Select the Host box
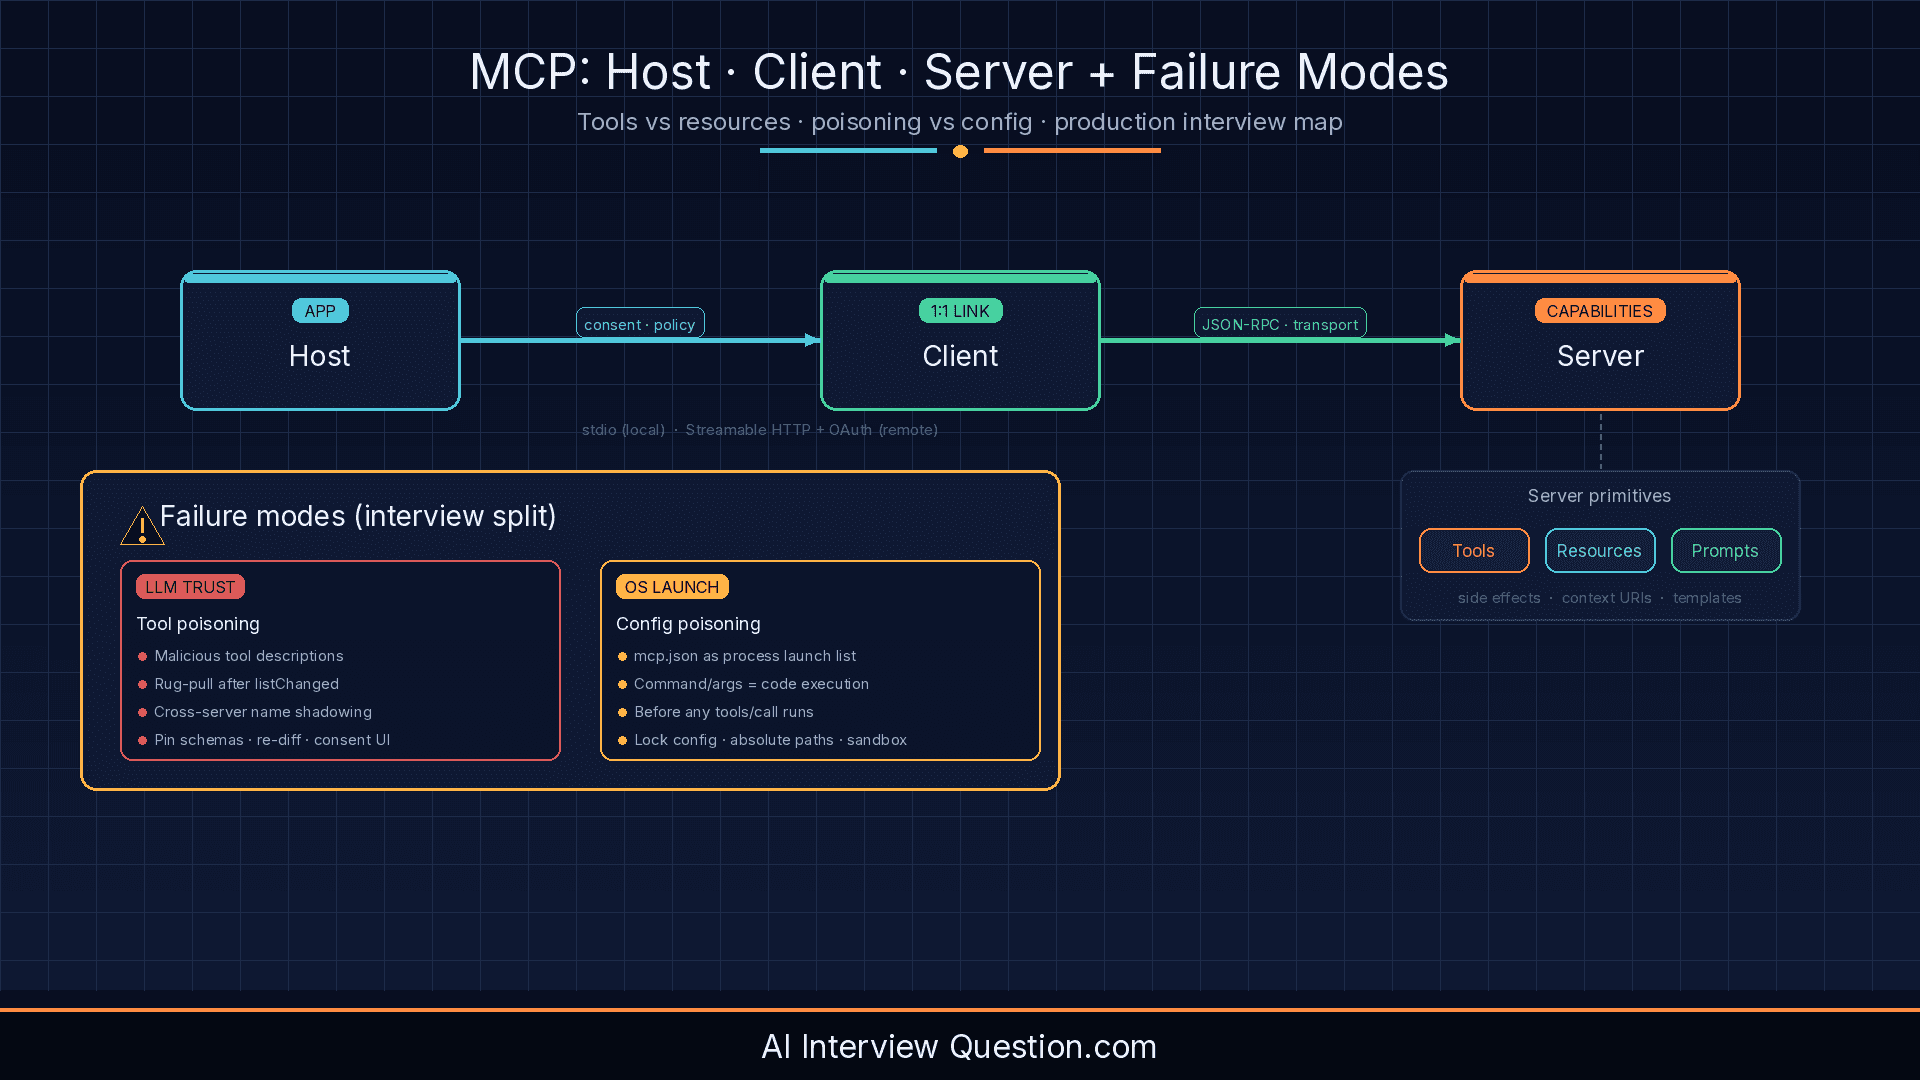Screen dimensions: 1920x1080 tap(320, 340)
